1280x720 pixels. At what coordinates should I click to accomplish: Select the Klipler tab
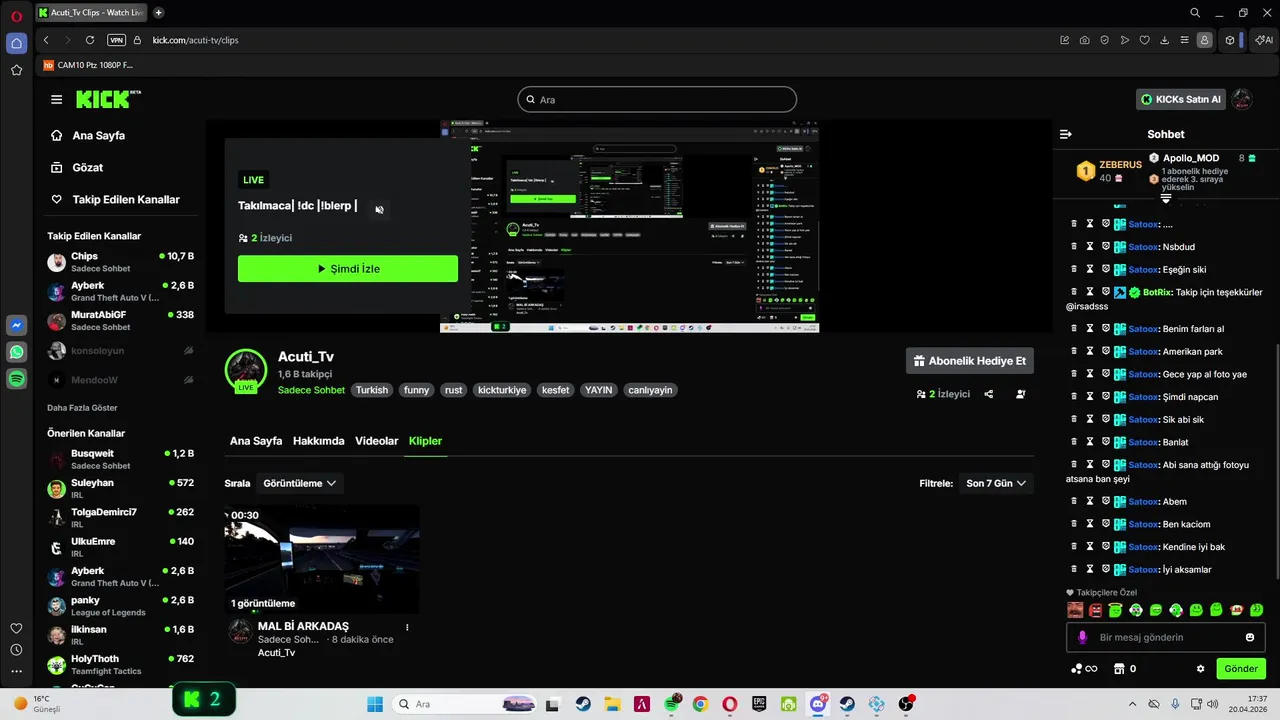425,441
